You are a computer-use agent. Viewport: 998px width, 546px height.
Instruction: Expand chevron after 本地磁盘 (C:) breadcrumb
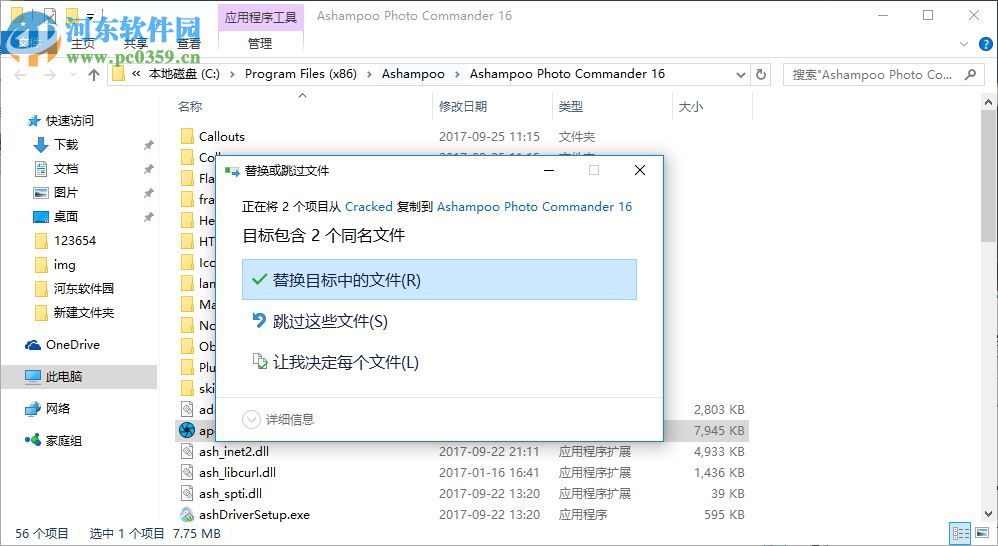click(232, 74)
